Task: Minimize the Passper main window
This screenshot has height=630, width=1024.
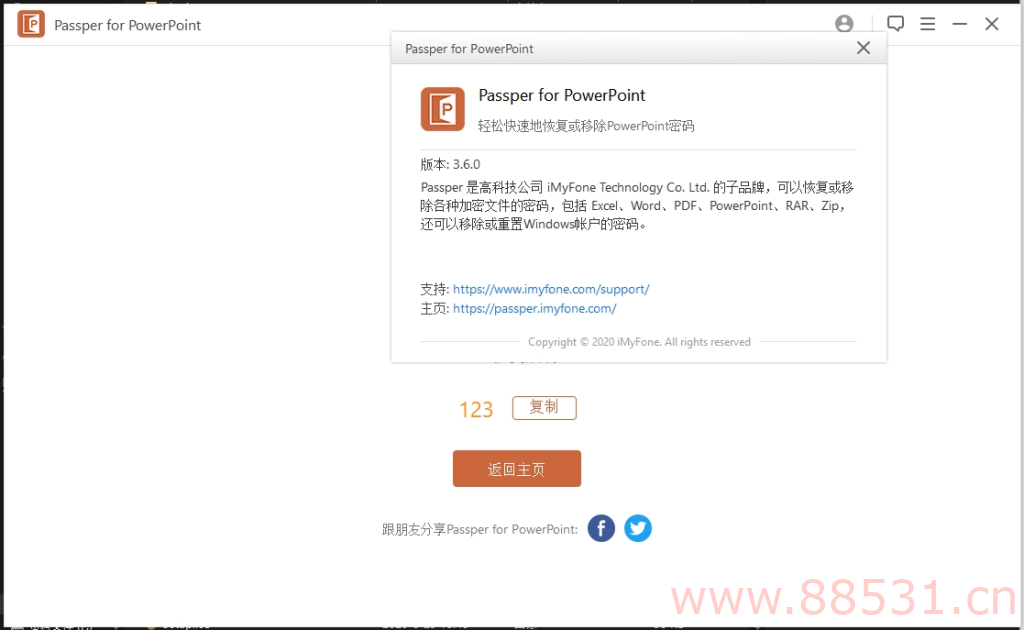Action: tap(959, 24)
